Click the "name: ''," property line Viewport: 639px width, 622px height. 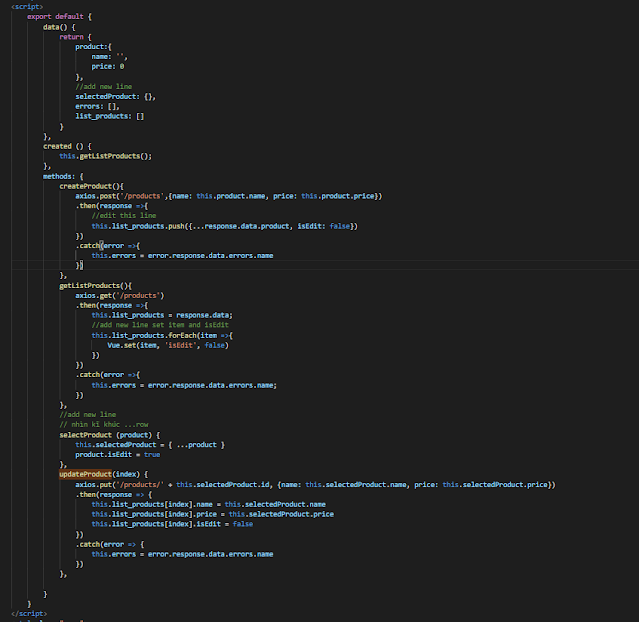(x=109, y=57)
